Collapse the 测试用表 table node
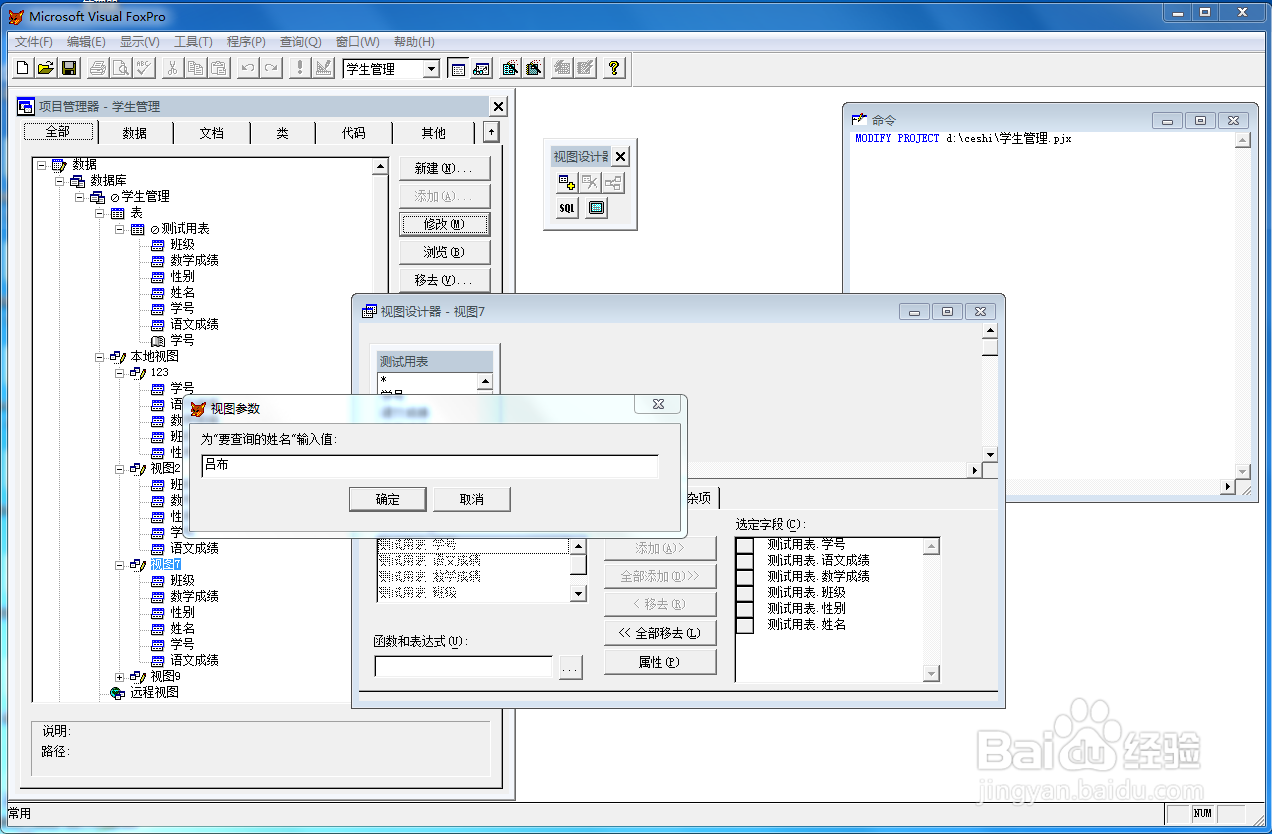 [x=120, y=228]
